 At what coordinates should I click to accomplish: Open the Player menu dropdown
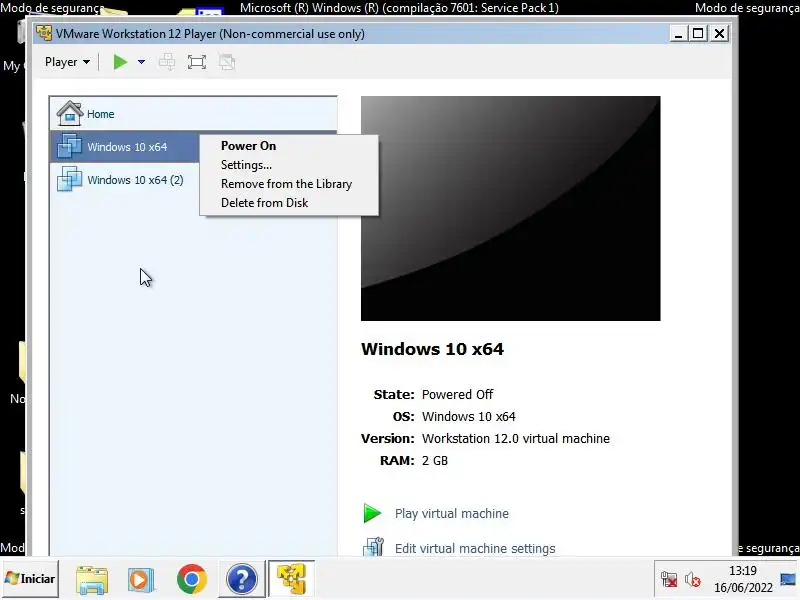coord(67,62)
